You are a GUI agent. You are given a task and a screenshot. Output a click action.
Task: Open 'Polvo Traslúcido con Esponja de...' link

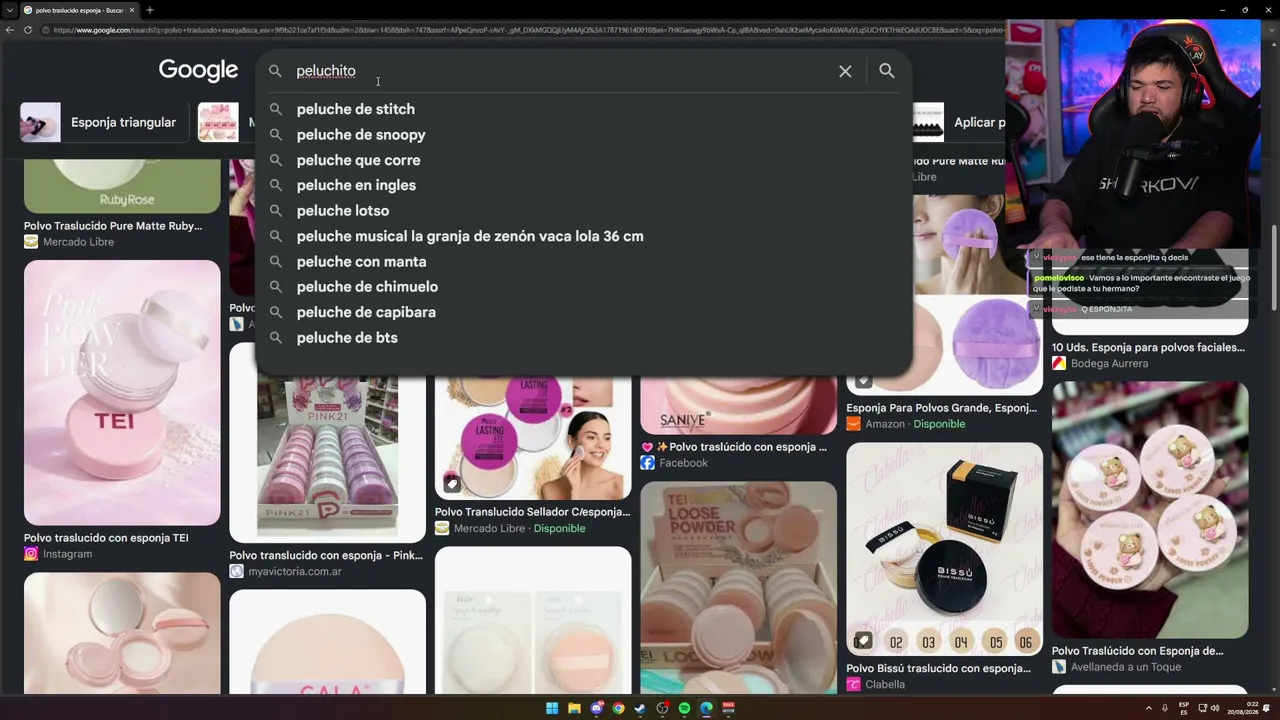pyautogui.click(x=1138, y=651)
